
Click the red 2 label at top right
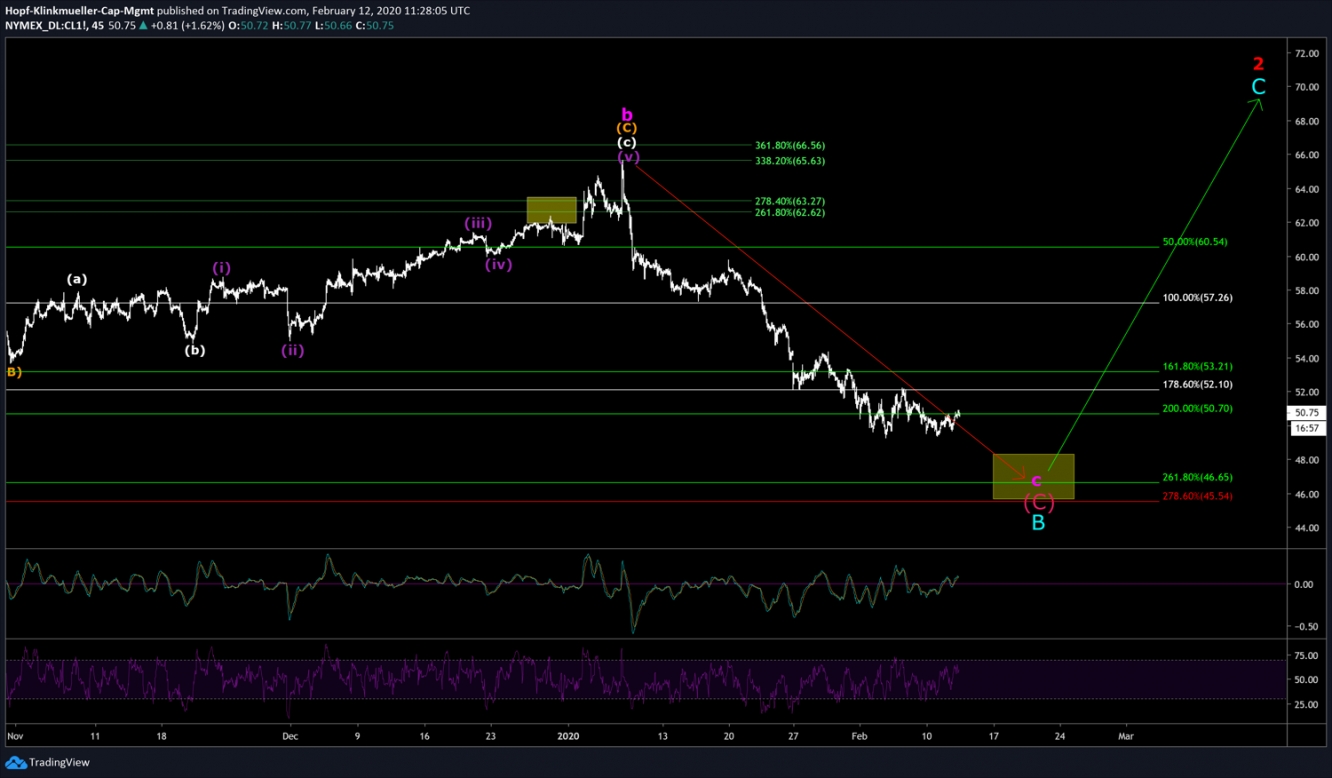(x=1258, y=64)
